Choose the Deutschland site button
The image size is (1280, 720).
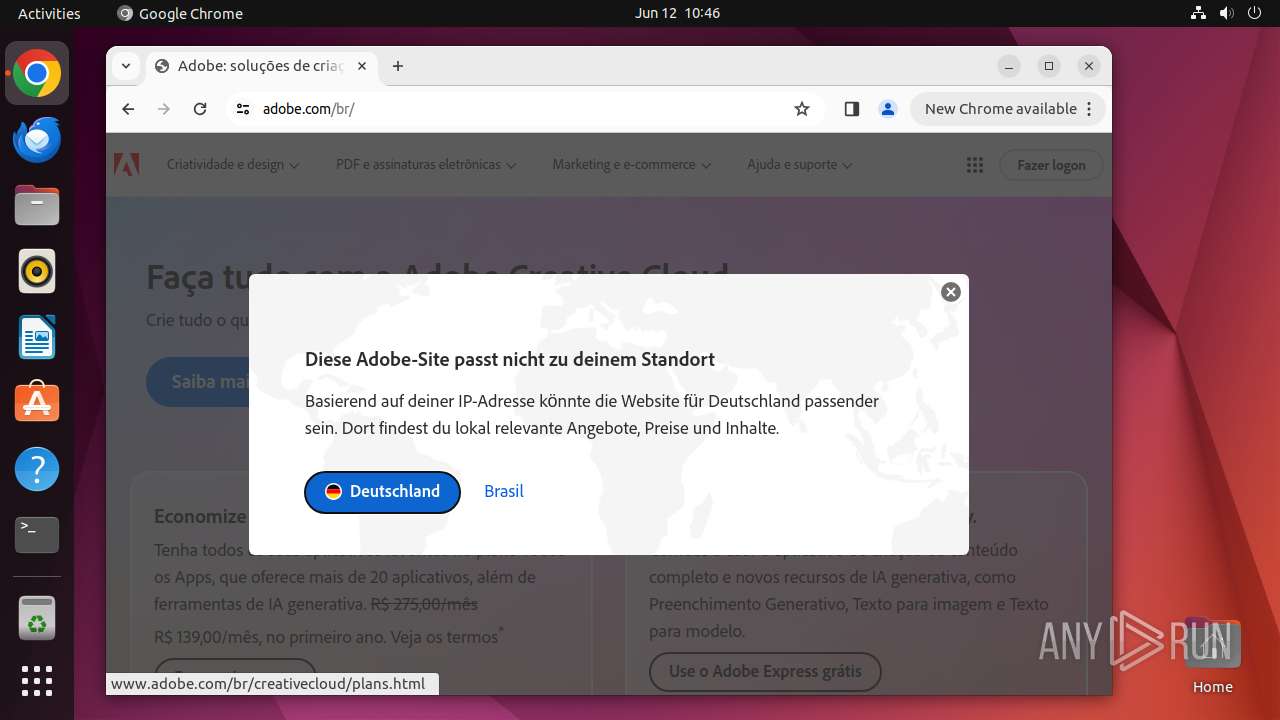(382, 492)
